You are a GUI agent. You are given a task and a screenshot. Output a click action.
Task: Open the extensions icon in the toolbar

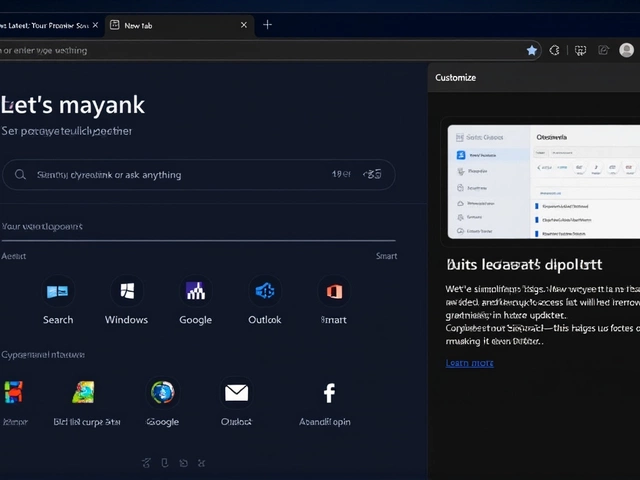[x=556, y=50]
